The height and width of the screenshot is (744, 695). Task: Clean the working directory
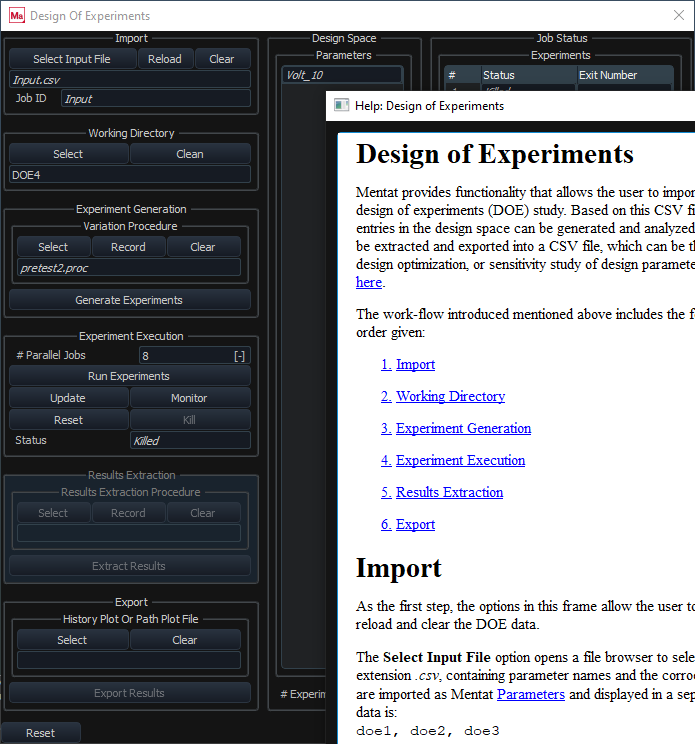point(190,154)
